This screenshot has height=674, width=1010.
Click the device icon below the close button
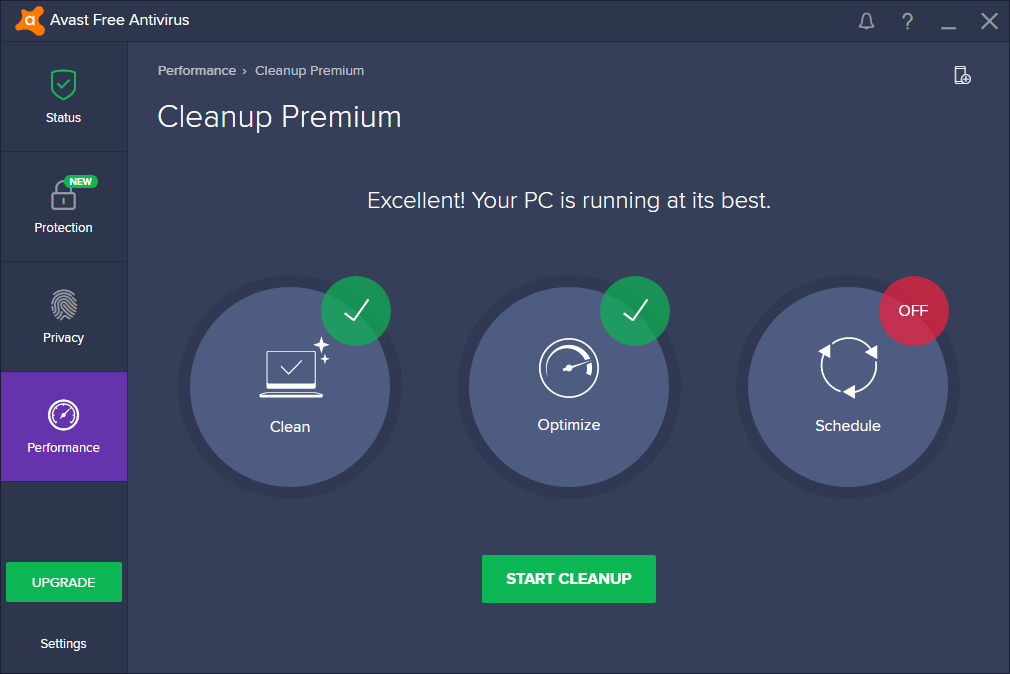pos(962,75)
